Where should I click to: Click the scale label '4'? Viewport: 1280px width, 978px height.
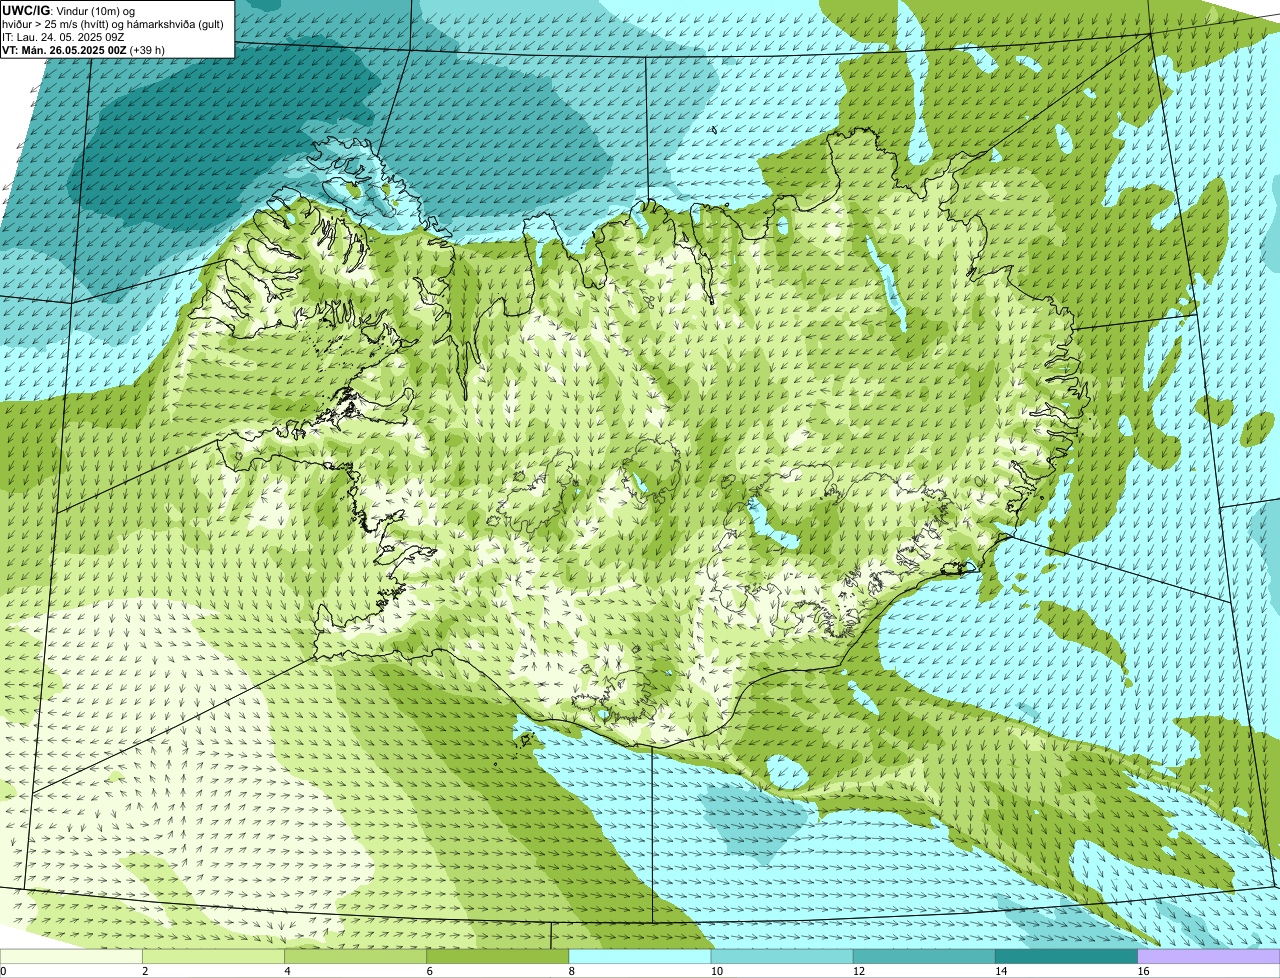pyautogui.click(x=287, y=971)
